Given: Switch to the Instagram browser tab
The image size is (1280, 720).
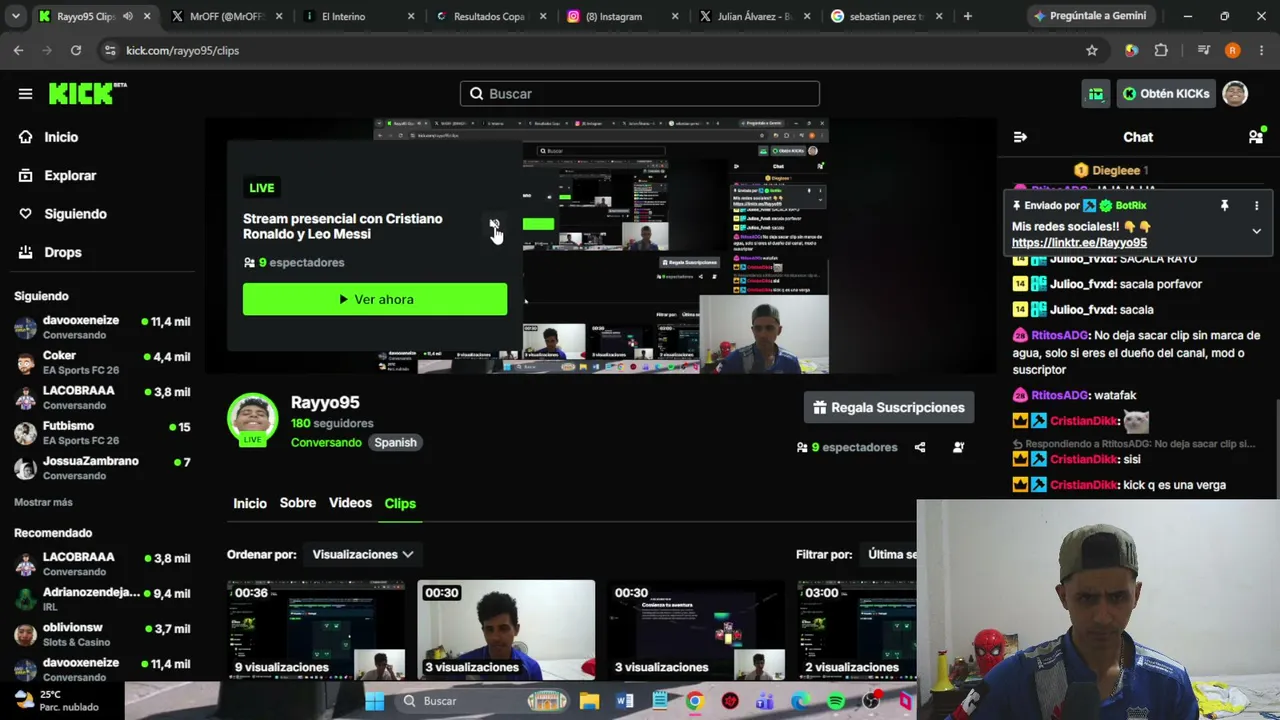Looking at the screenshot, I should click(623, 16).
